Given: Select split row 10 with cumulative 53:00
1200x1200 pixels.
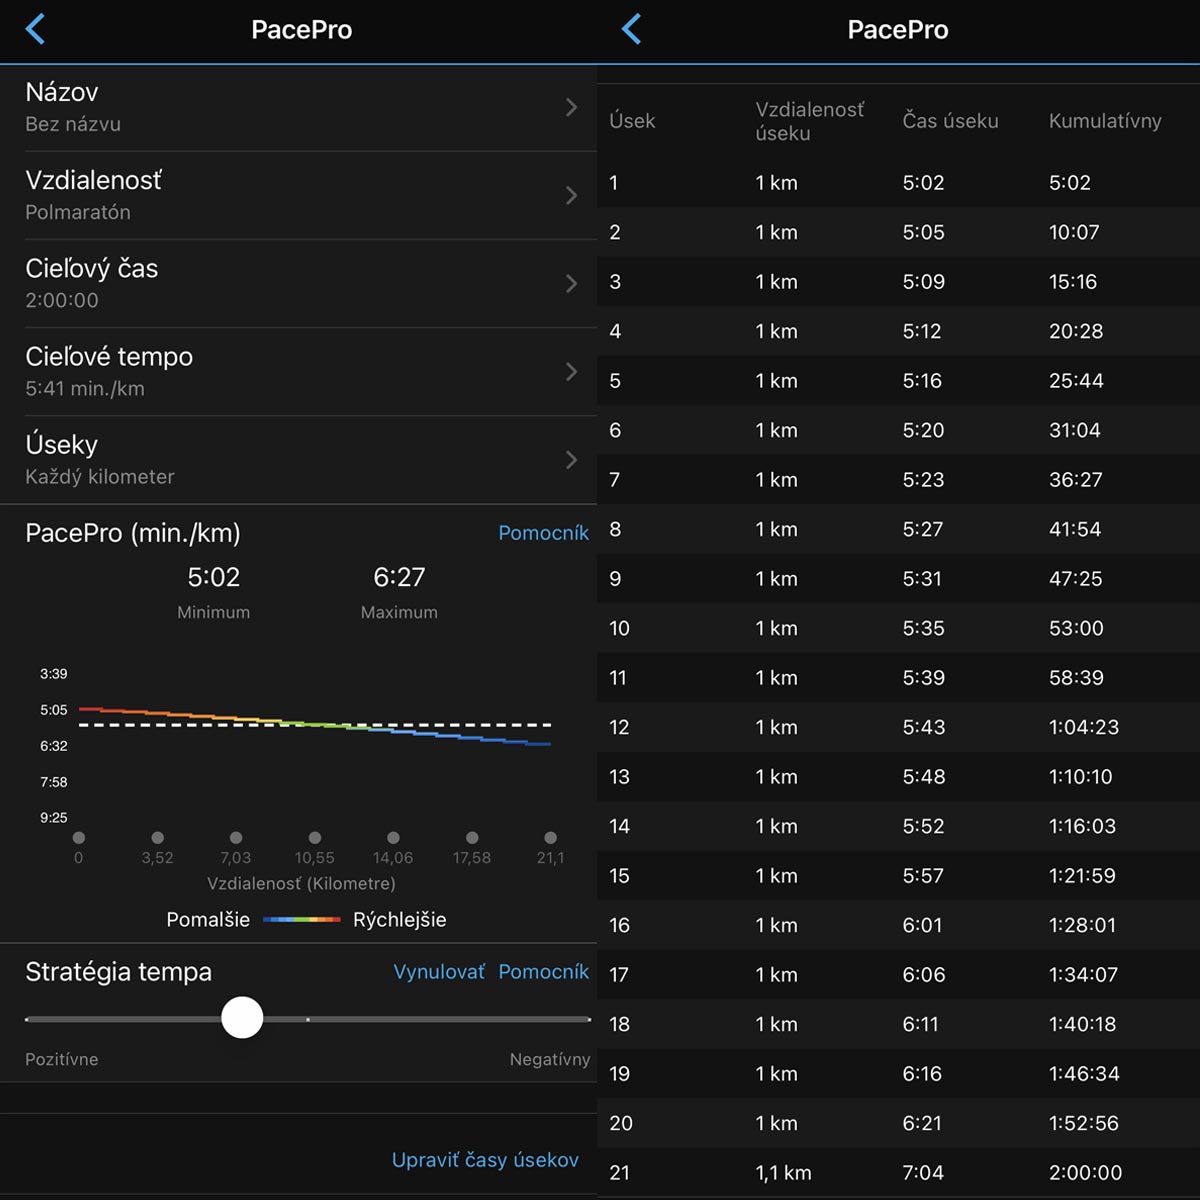Looking at the screenshot, I should coord(898,628).
